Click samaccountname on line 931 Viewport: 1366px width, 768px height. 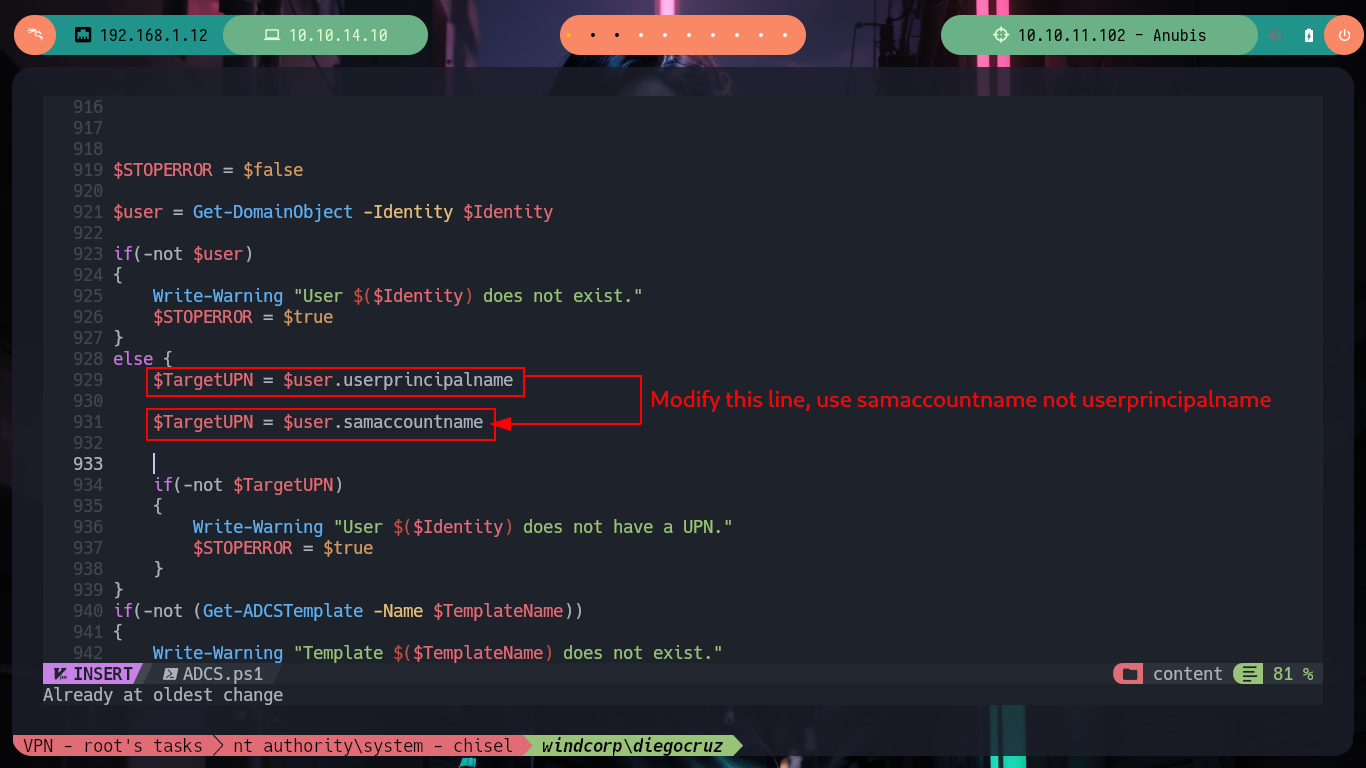click(x=413, y=422)
